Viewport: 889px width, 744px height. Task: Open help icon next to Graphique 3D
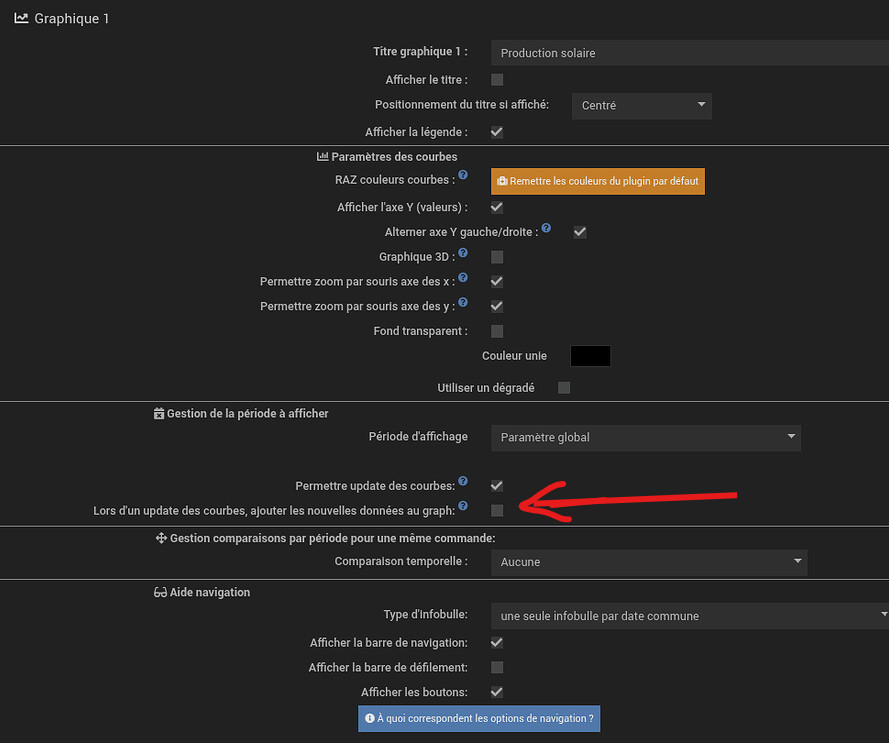pos(463,252)
